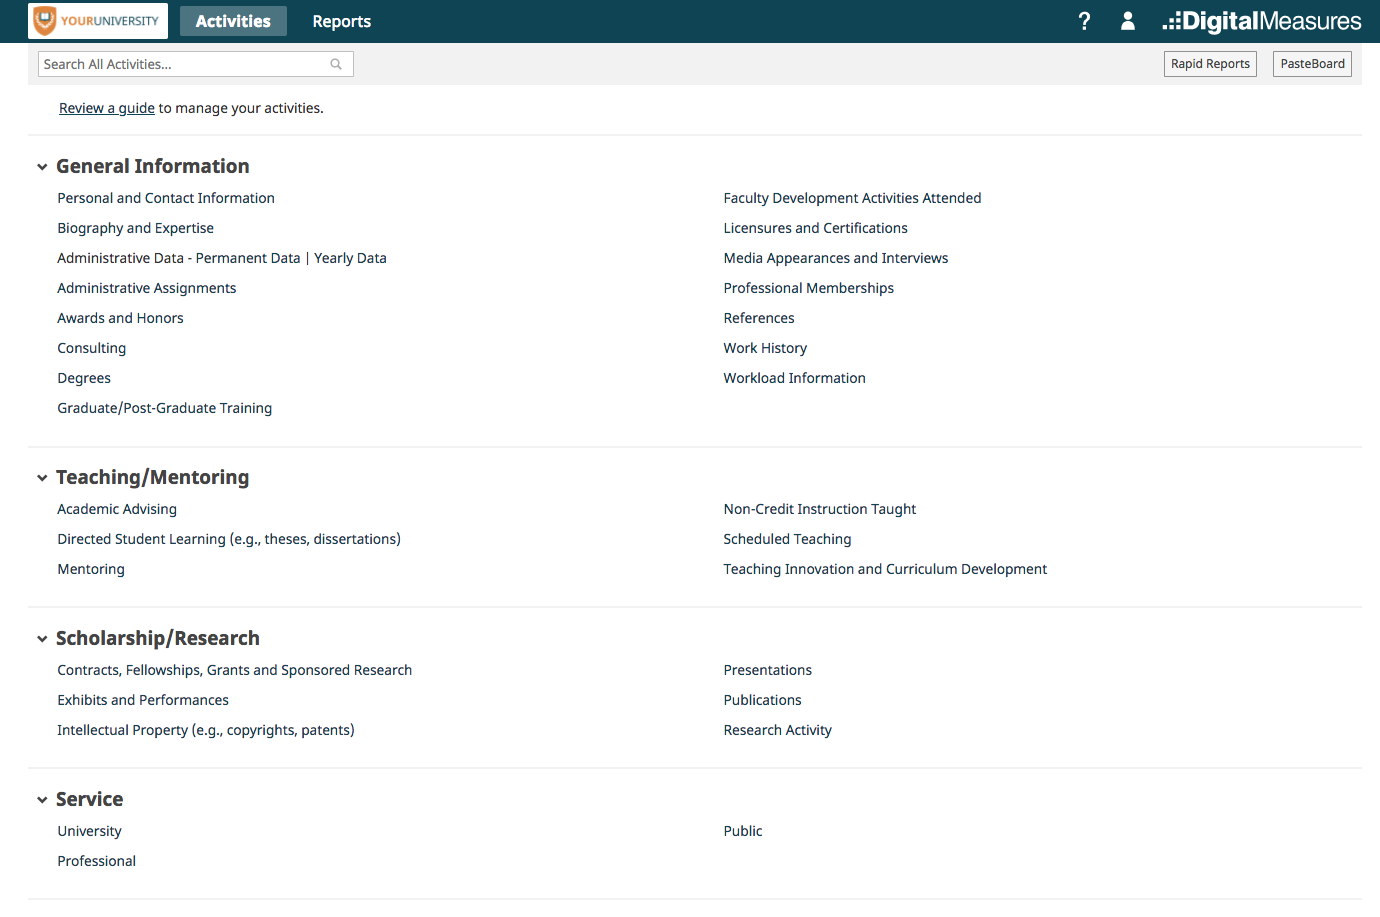
Task: Open the Review a guide link
Action: click(107, 108)
